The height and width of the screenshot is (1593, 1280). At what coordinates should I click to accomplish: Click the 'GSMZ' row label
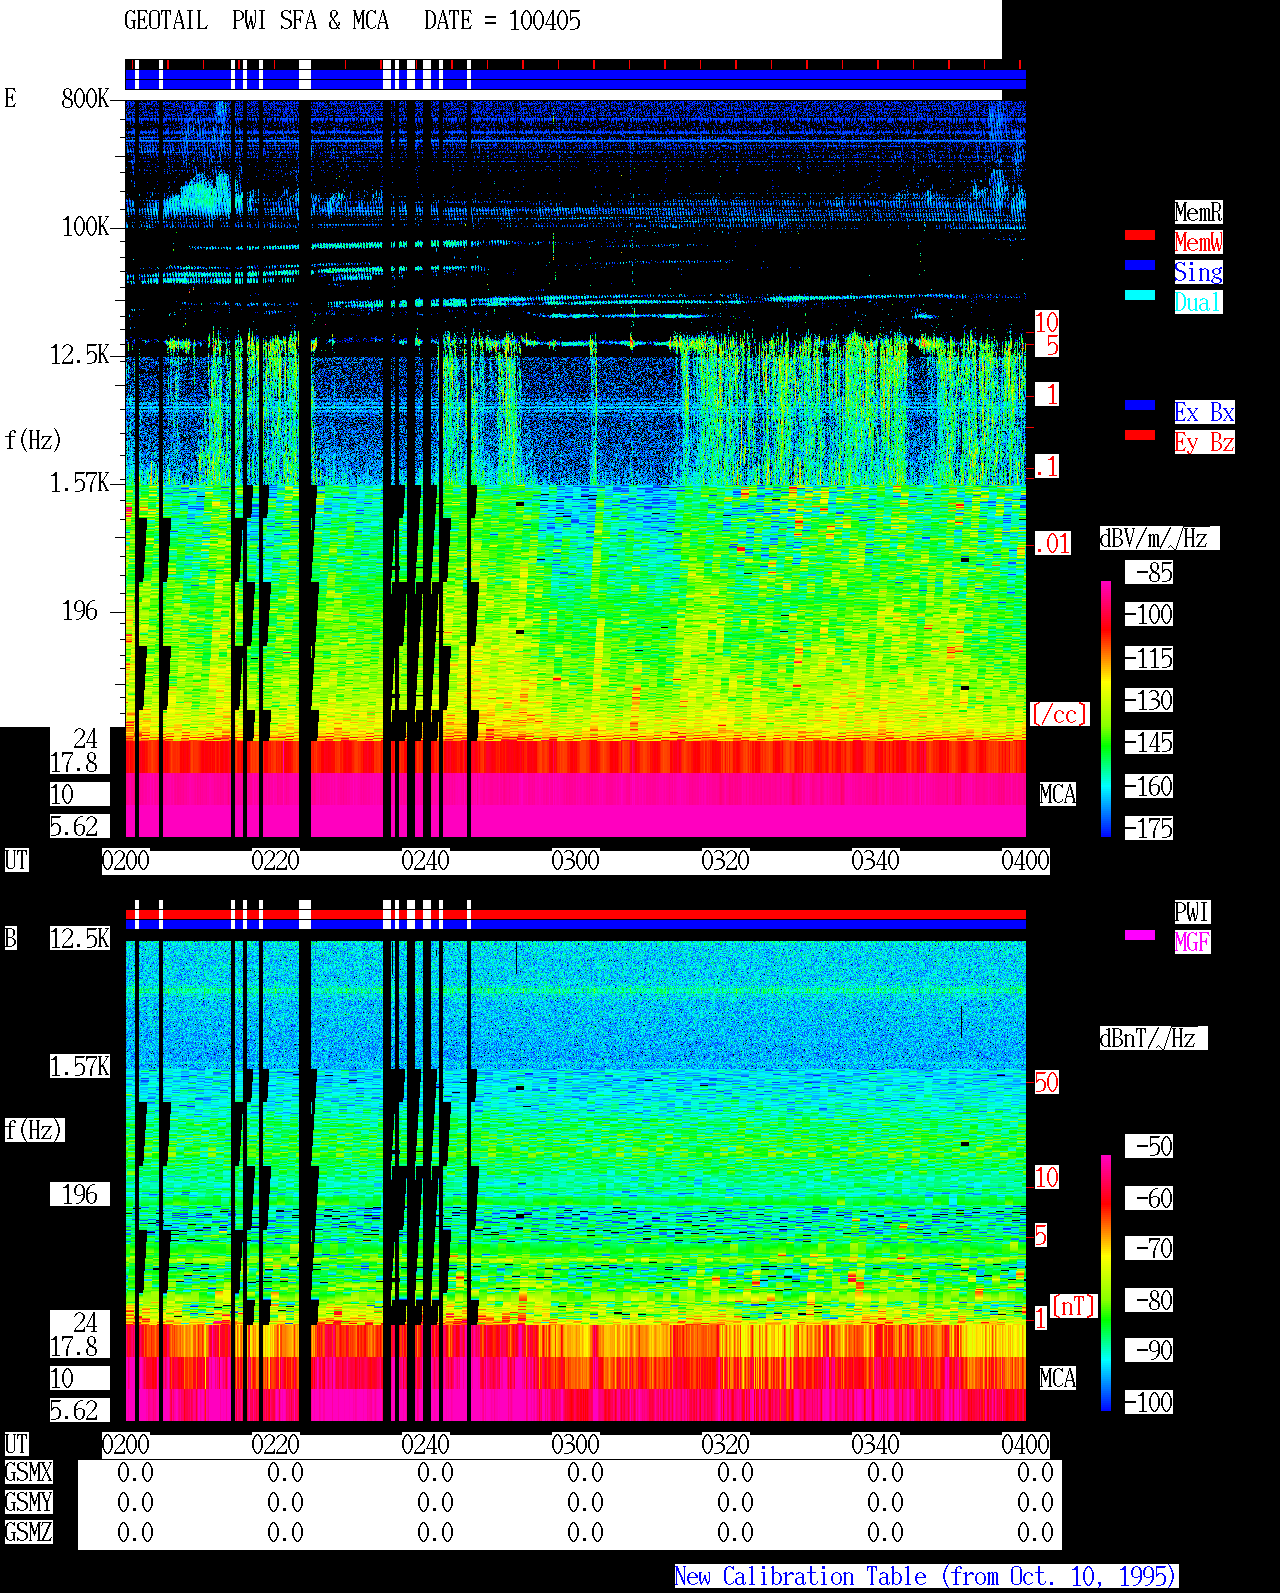[28, 1532]
